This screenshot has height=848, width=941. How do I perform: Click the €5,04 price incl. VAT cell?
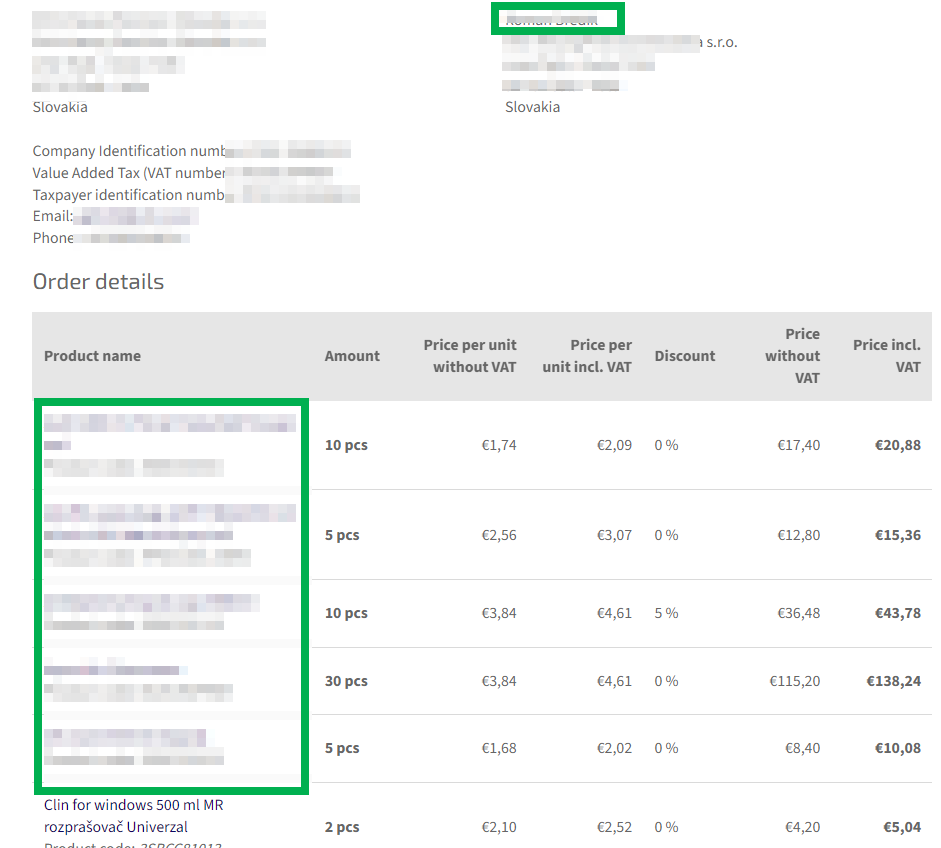(901, 827)
